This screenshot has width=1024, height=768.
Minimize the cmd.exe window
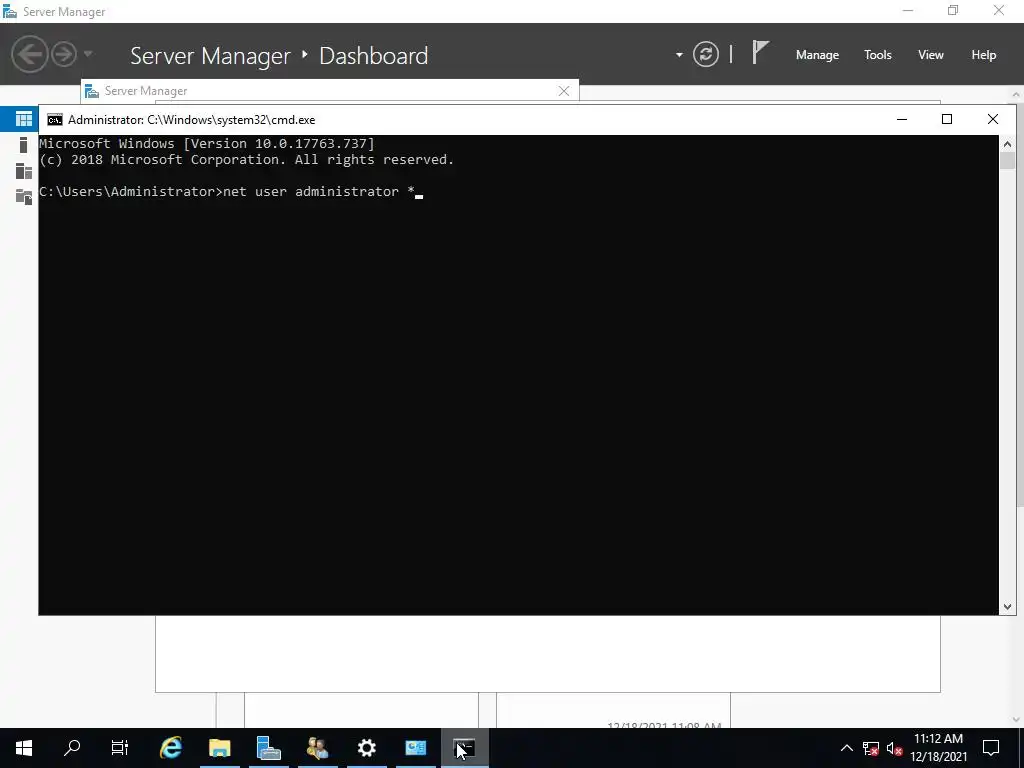point(902,120)
